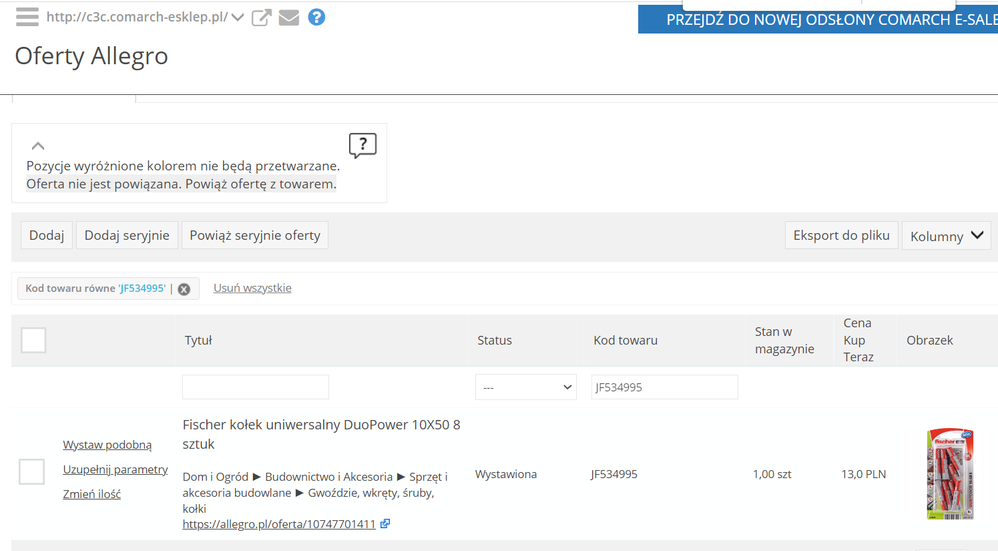Click the 1,00 szt stock cell
The height and width of the screenshot is (551, 998).
(772, 474)
